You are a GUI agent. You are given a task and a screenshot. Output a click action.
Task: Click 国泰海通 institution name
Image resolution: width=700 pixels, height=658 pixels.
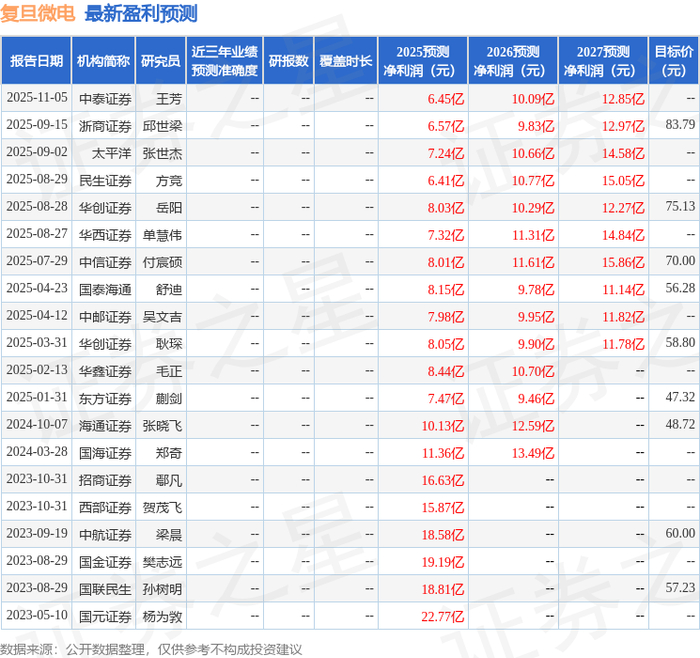click(x=105, y=289)
